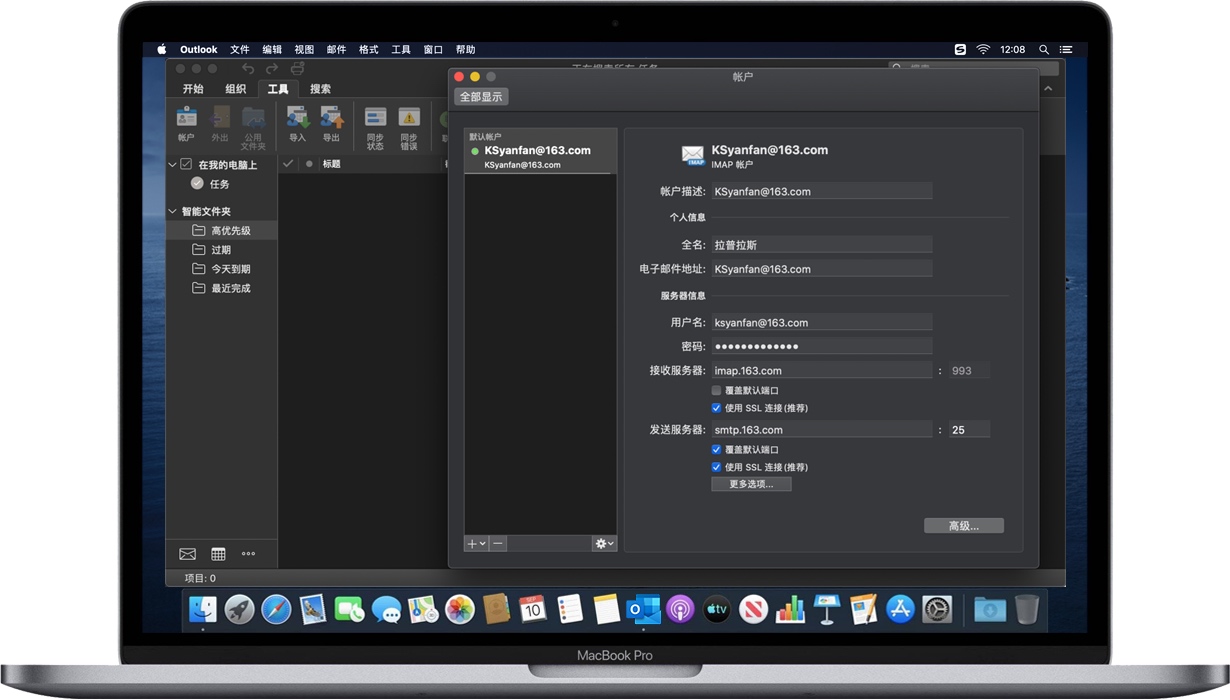The height and width of the screenshot is (700, 1230).
Task: Collapse the 智能文件夹 section
Action: [172, 211]
